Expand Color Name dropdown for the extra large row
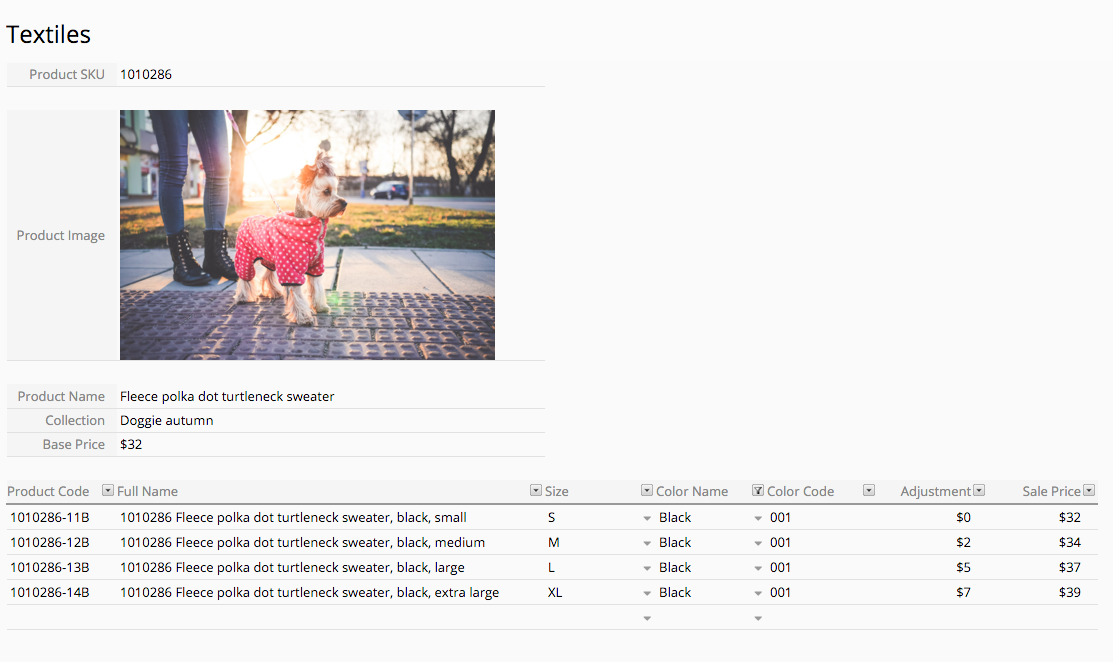Screen dimensions: 1113x662 (758, 593)
